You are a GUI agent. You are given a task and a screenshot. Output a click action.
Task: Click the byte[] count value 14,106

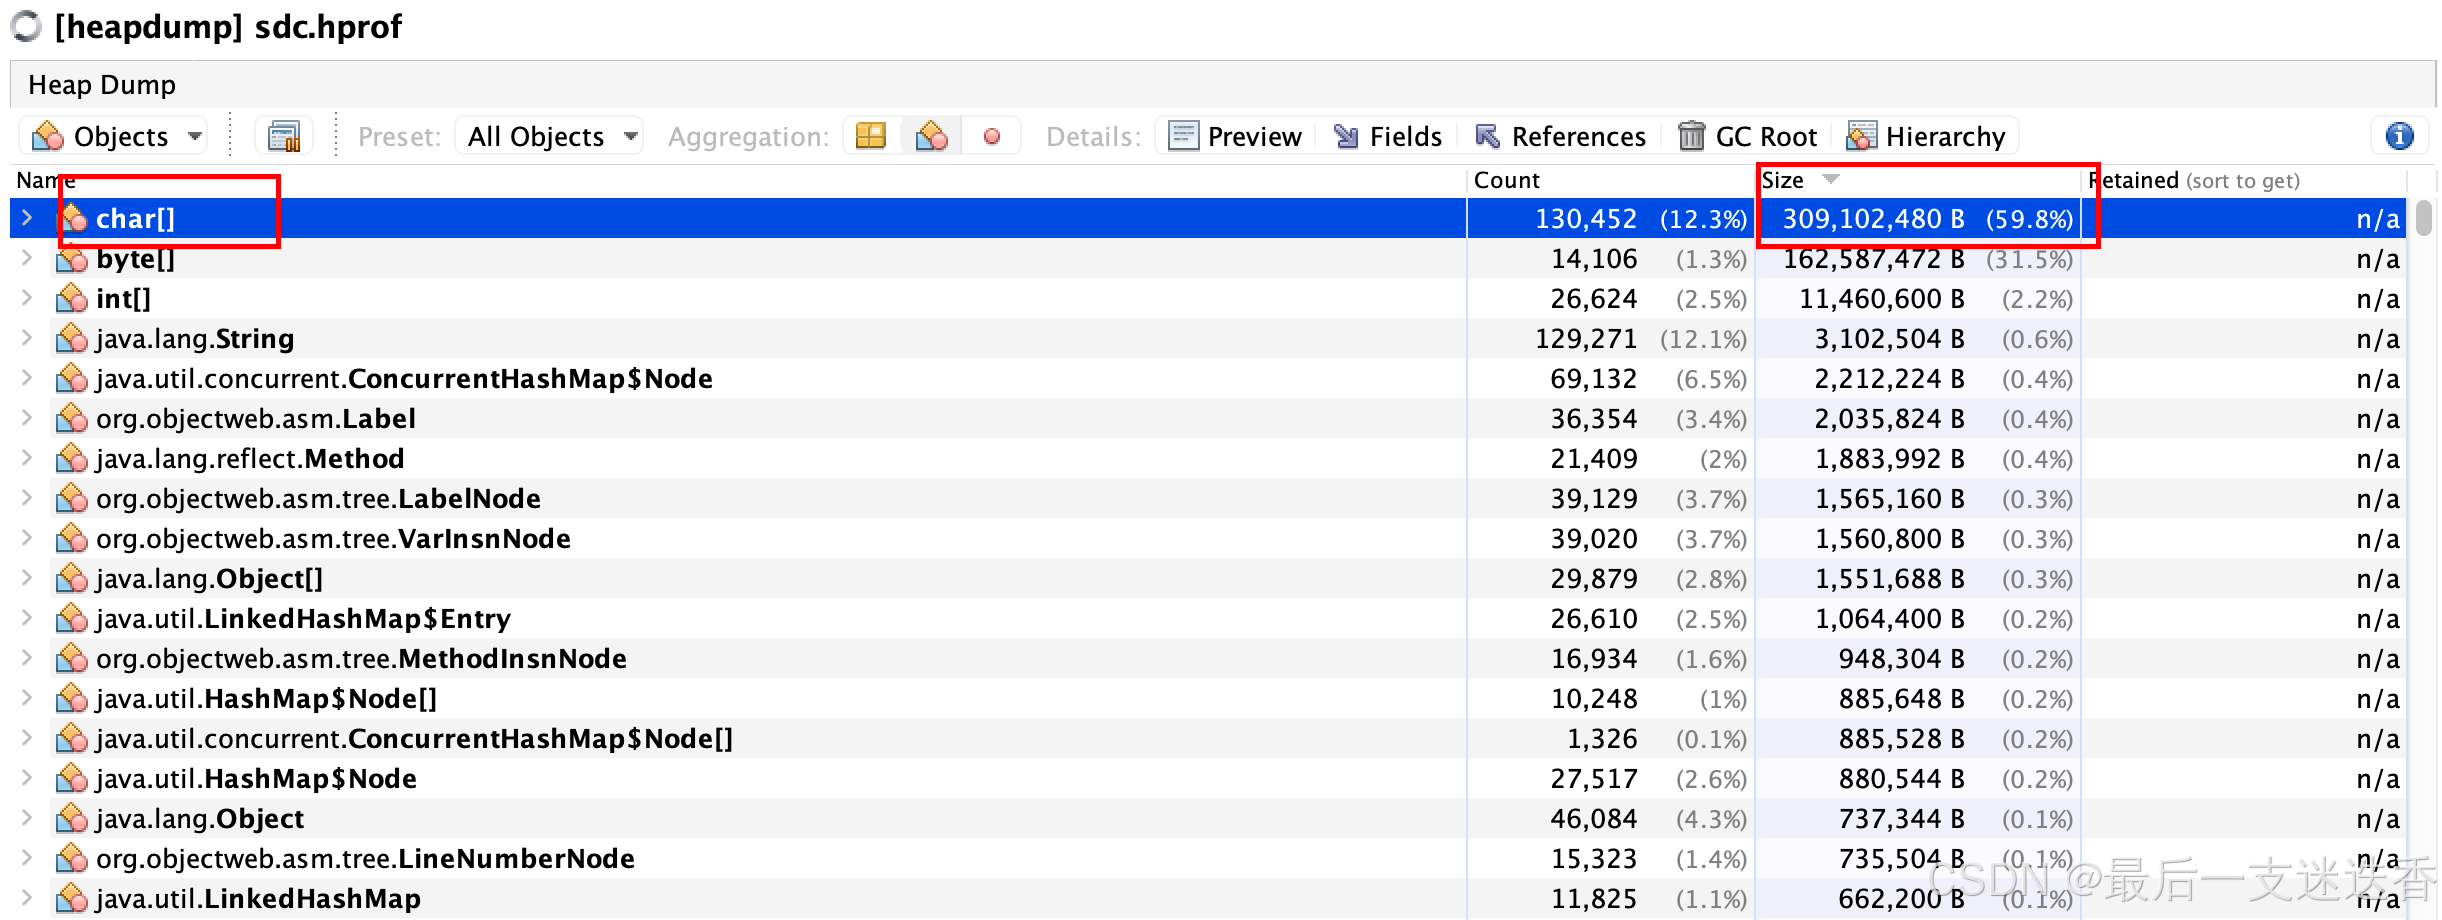(1594, 259)
